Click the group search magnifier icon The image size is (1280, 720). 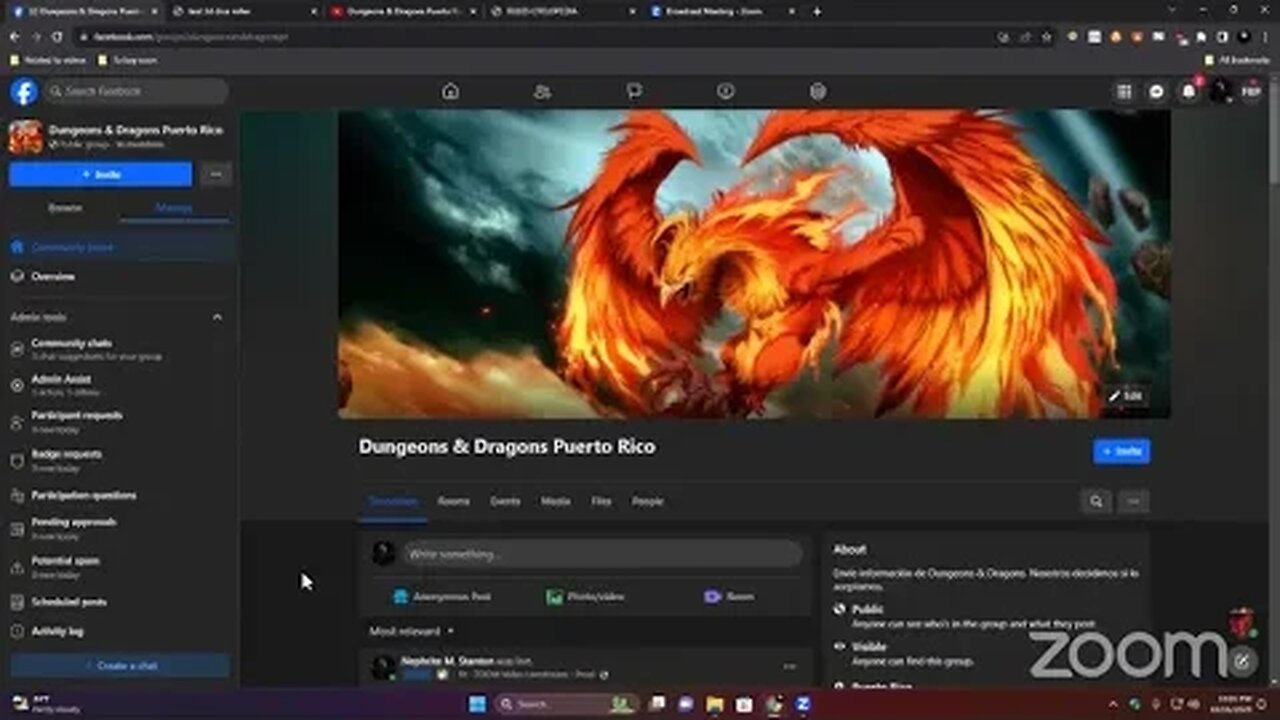[x=1096, y=501]
